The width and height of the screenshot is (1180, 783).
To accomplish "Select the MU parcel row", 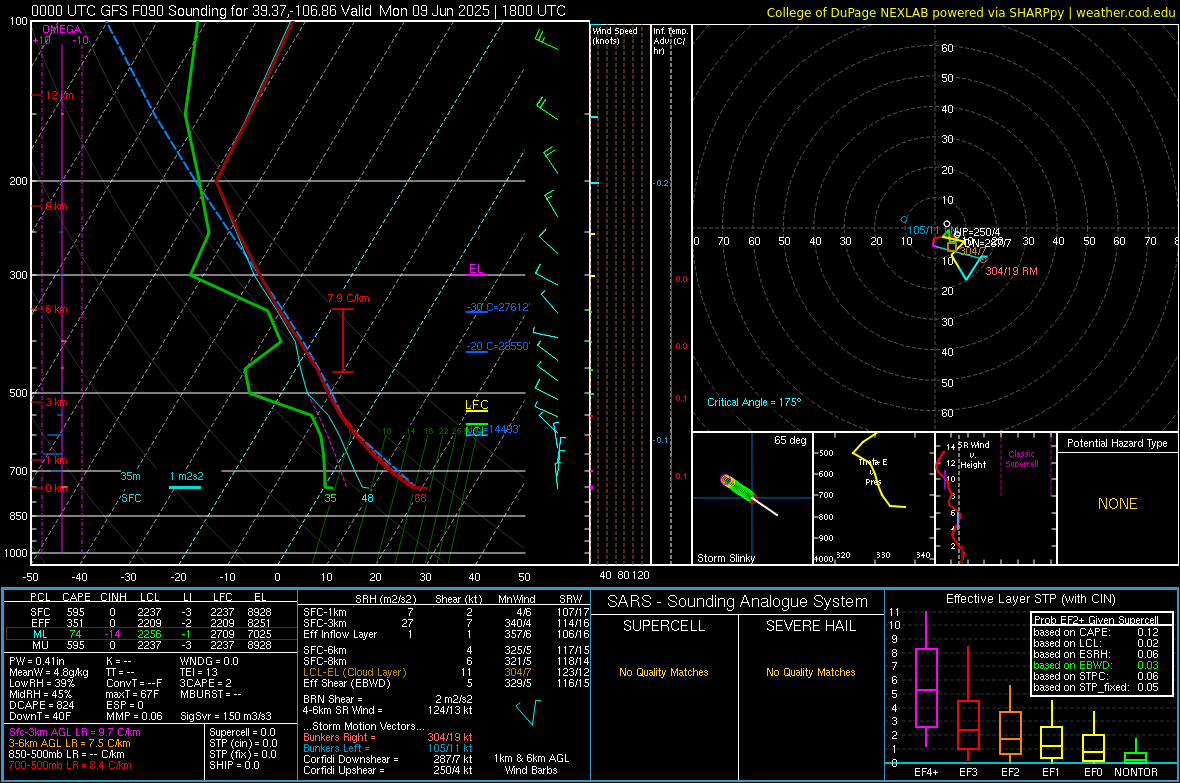I will click(149, 645).
